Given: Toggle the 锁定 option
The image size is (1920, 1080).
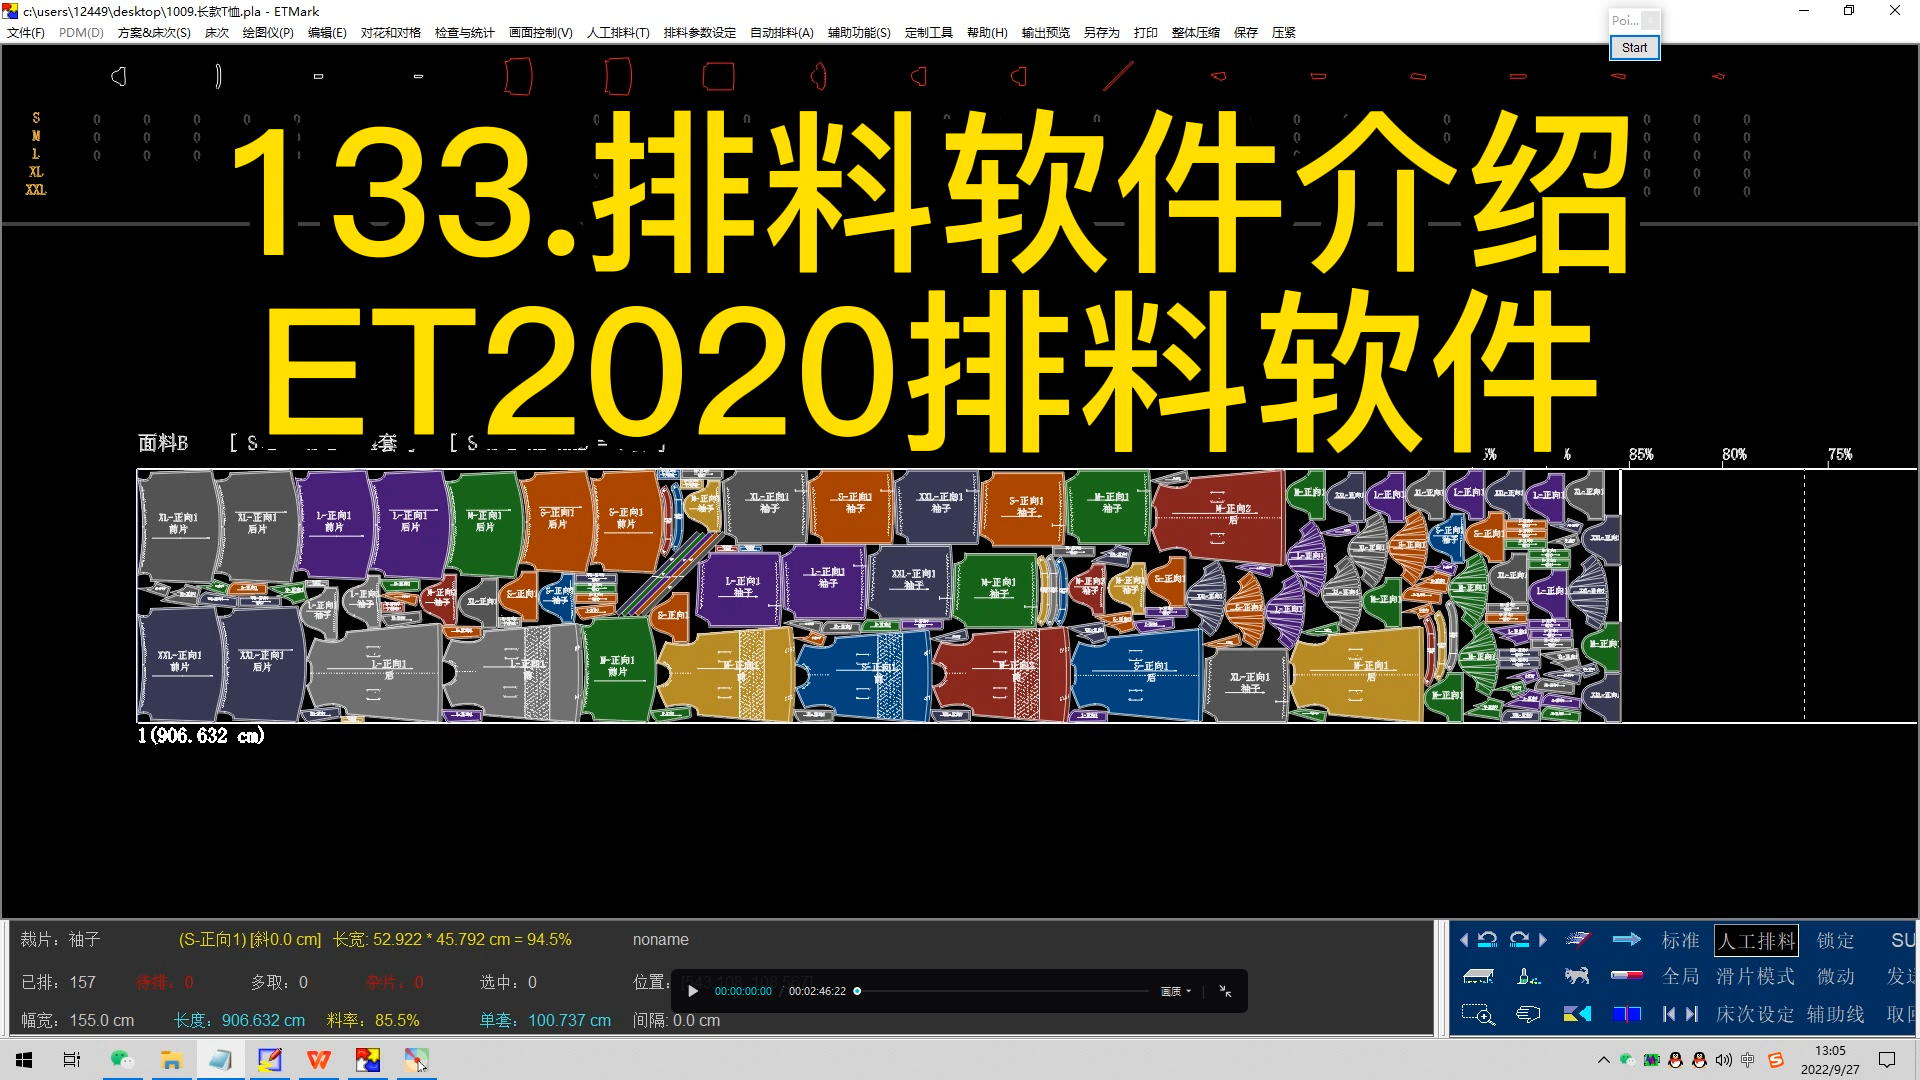Looking at the screenshot, I should click(1835, 940).
